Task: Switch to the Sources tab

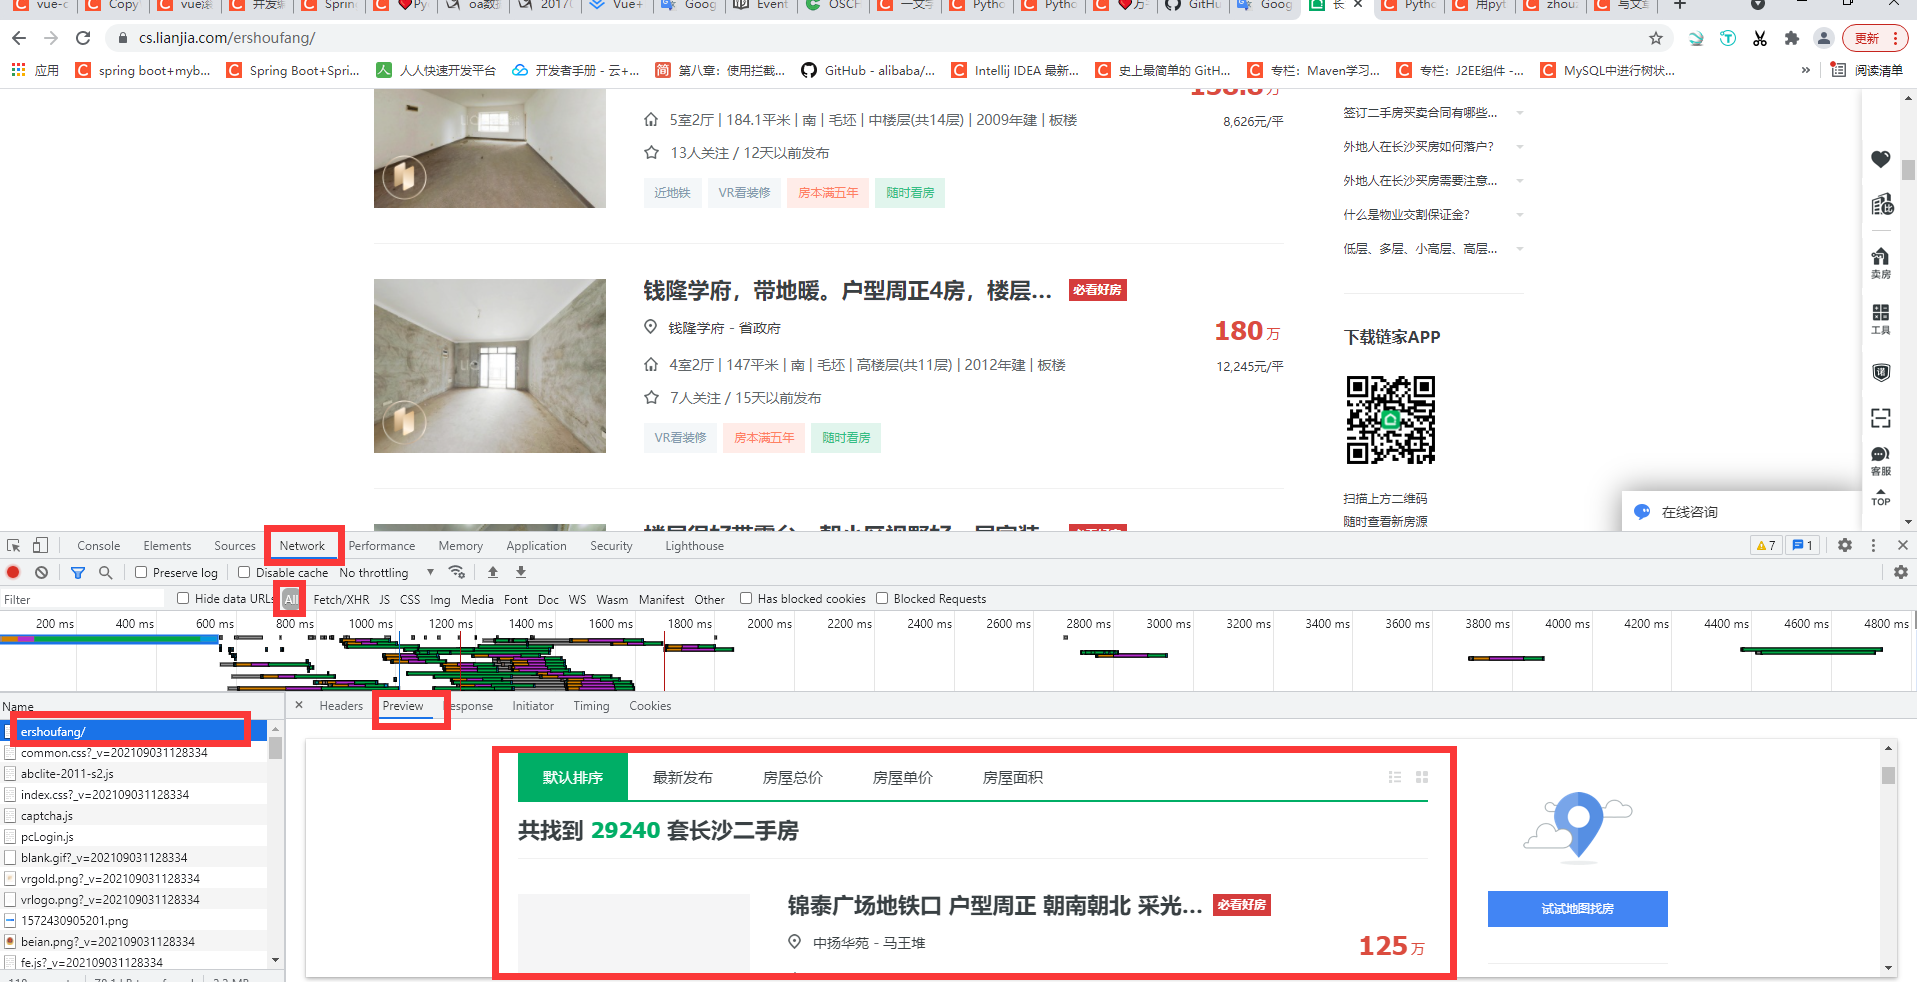Action: (x=235, y=545)
